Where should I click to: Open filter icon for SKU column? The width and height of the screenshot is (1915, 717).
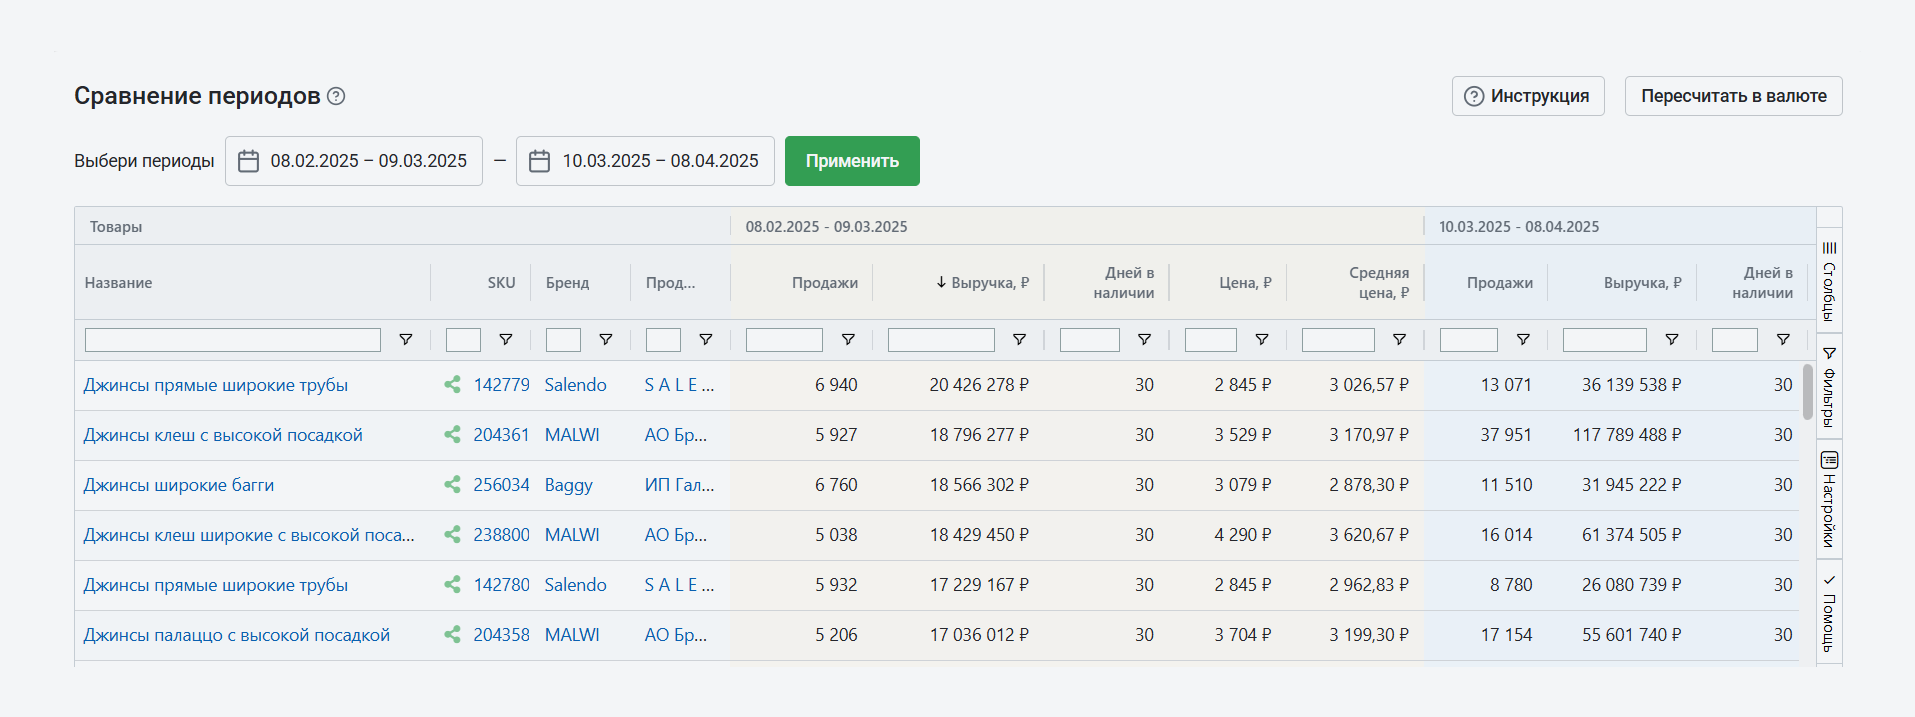click(506, 340)
